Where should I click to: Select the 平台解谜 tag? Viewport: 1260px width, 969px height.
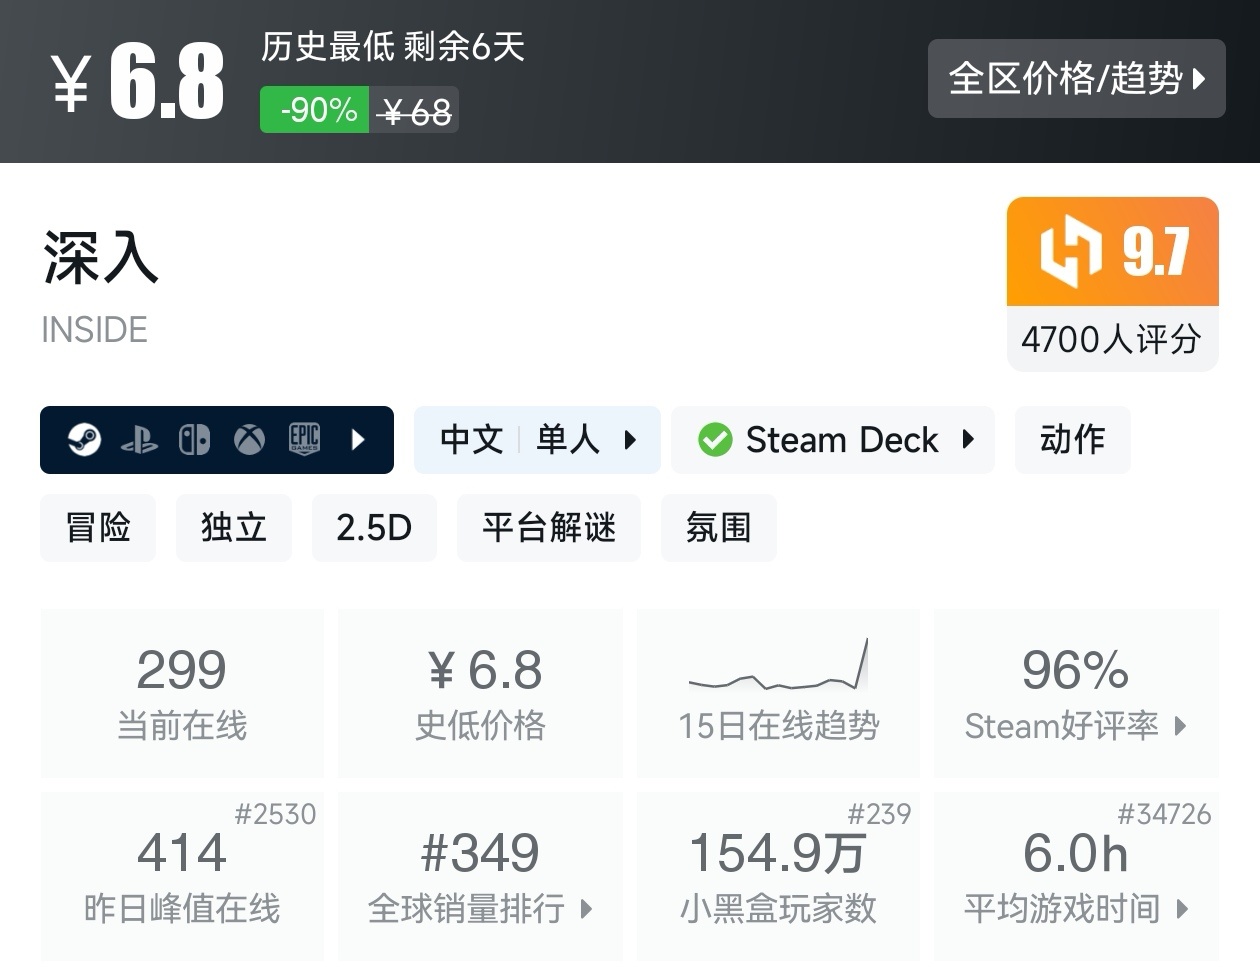[548, 527]
